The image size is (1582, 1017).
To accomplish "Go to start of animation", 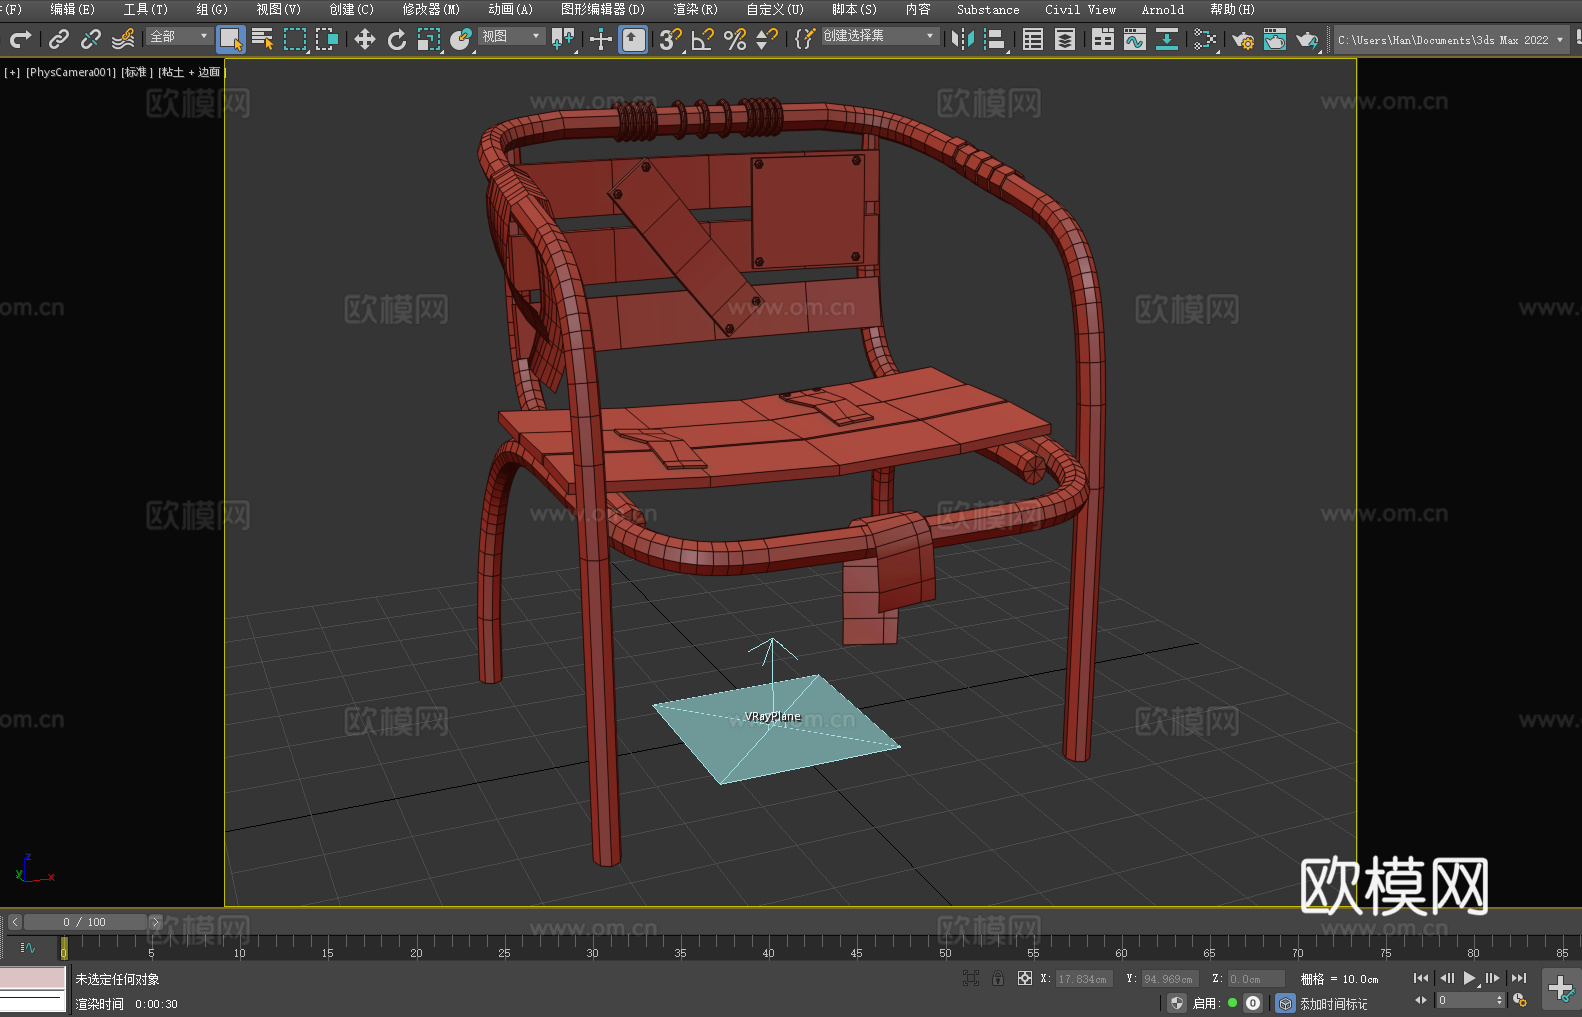I will pyautogui.click(x=1421, y=978).
